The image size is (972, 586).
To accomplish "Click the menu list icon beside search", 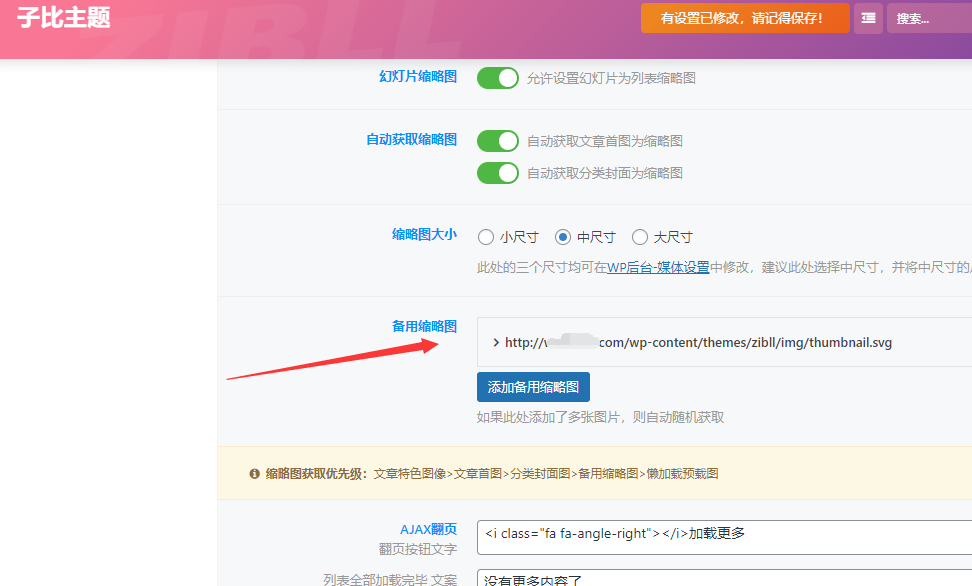I will (868, 19).
